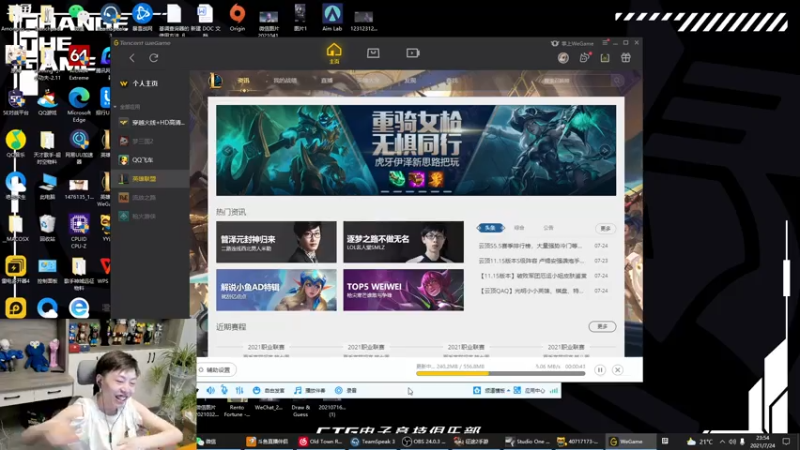Pause the game update download

[600, 370]
